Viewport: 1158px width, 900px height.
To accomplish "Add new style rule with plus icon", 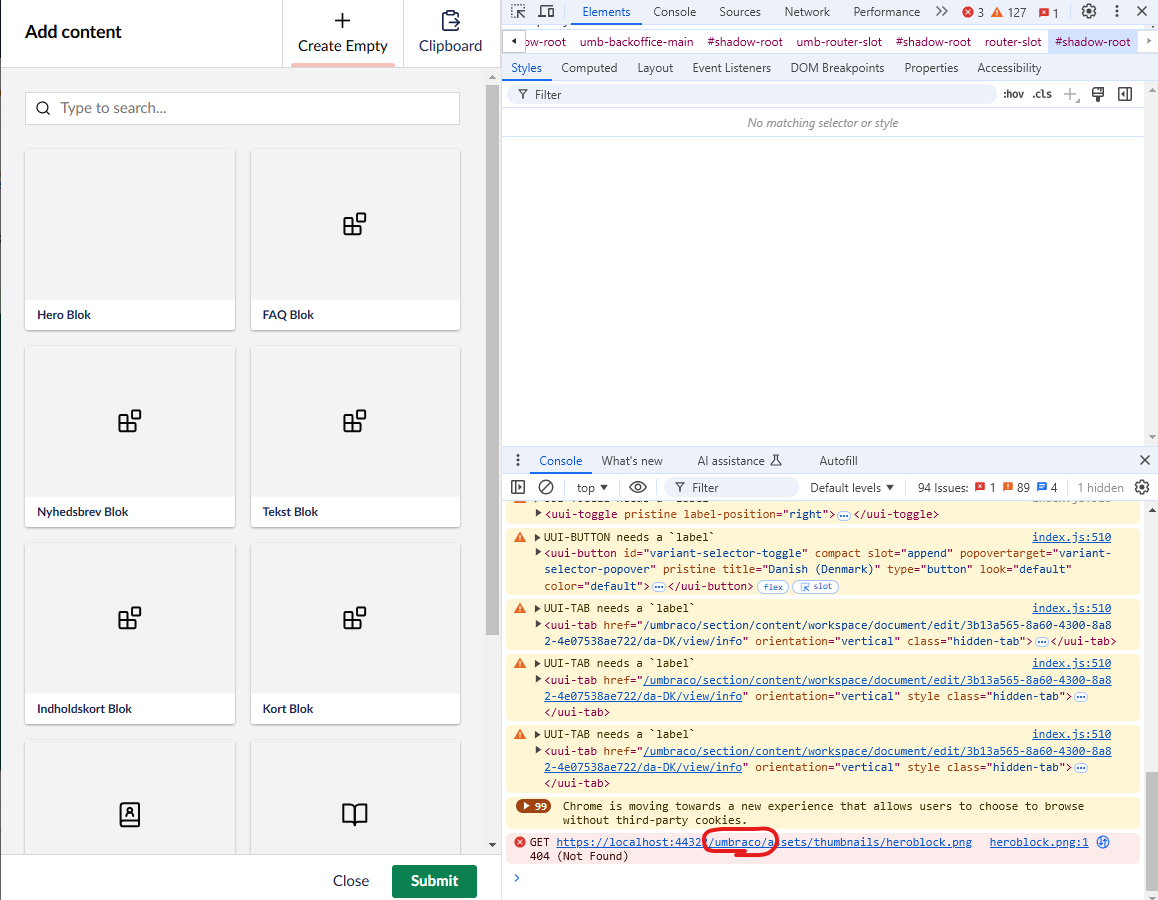I will point(1071,93).
